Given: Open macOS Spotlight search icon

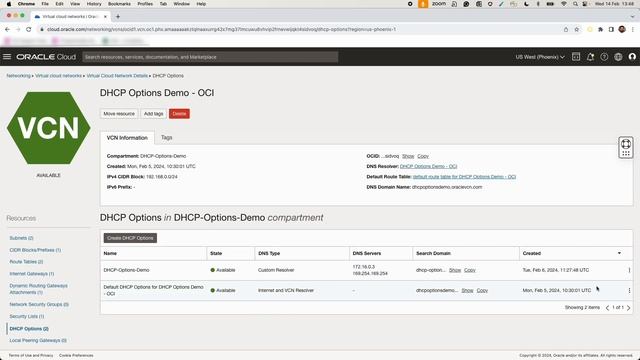Looking at the screenshot, I should coord(575,4).
